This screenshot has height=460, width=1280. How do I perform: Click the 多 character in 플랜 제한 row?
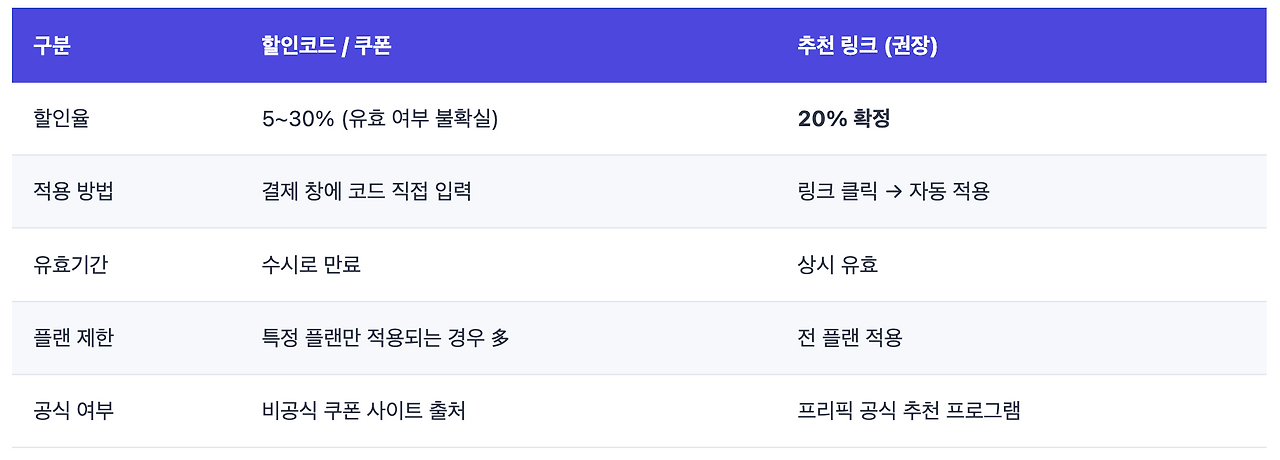[500, 338]
